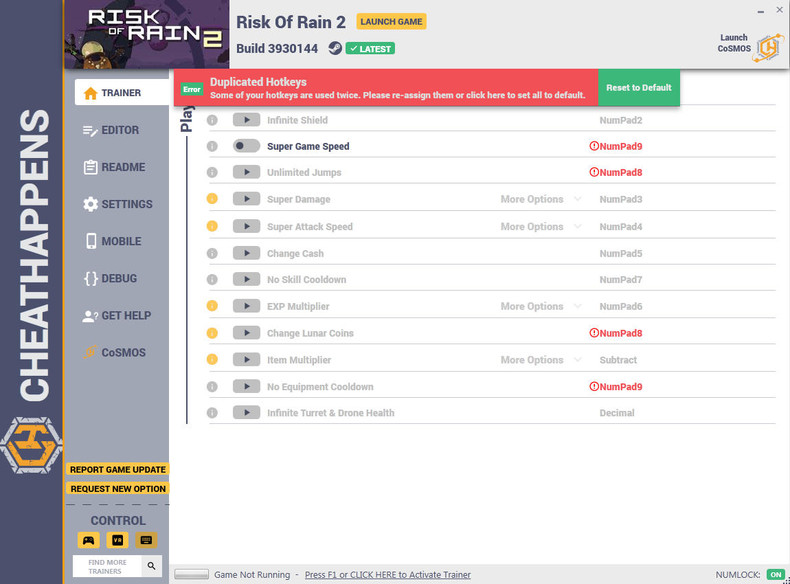This screenshot has height=584, width=790.
Task: Open the EDITOR tab
Action: (x=111, y=130)
